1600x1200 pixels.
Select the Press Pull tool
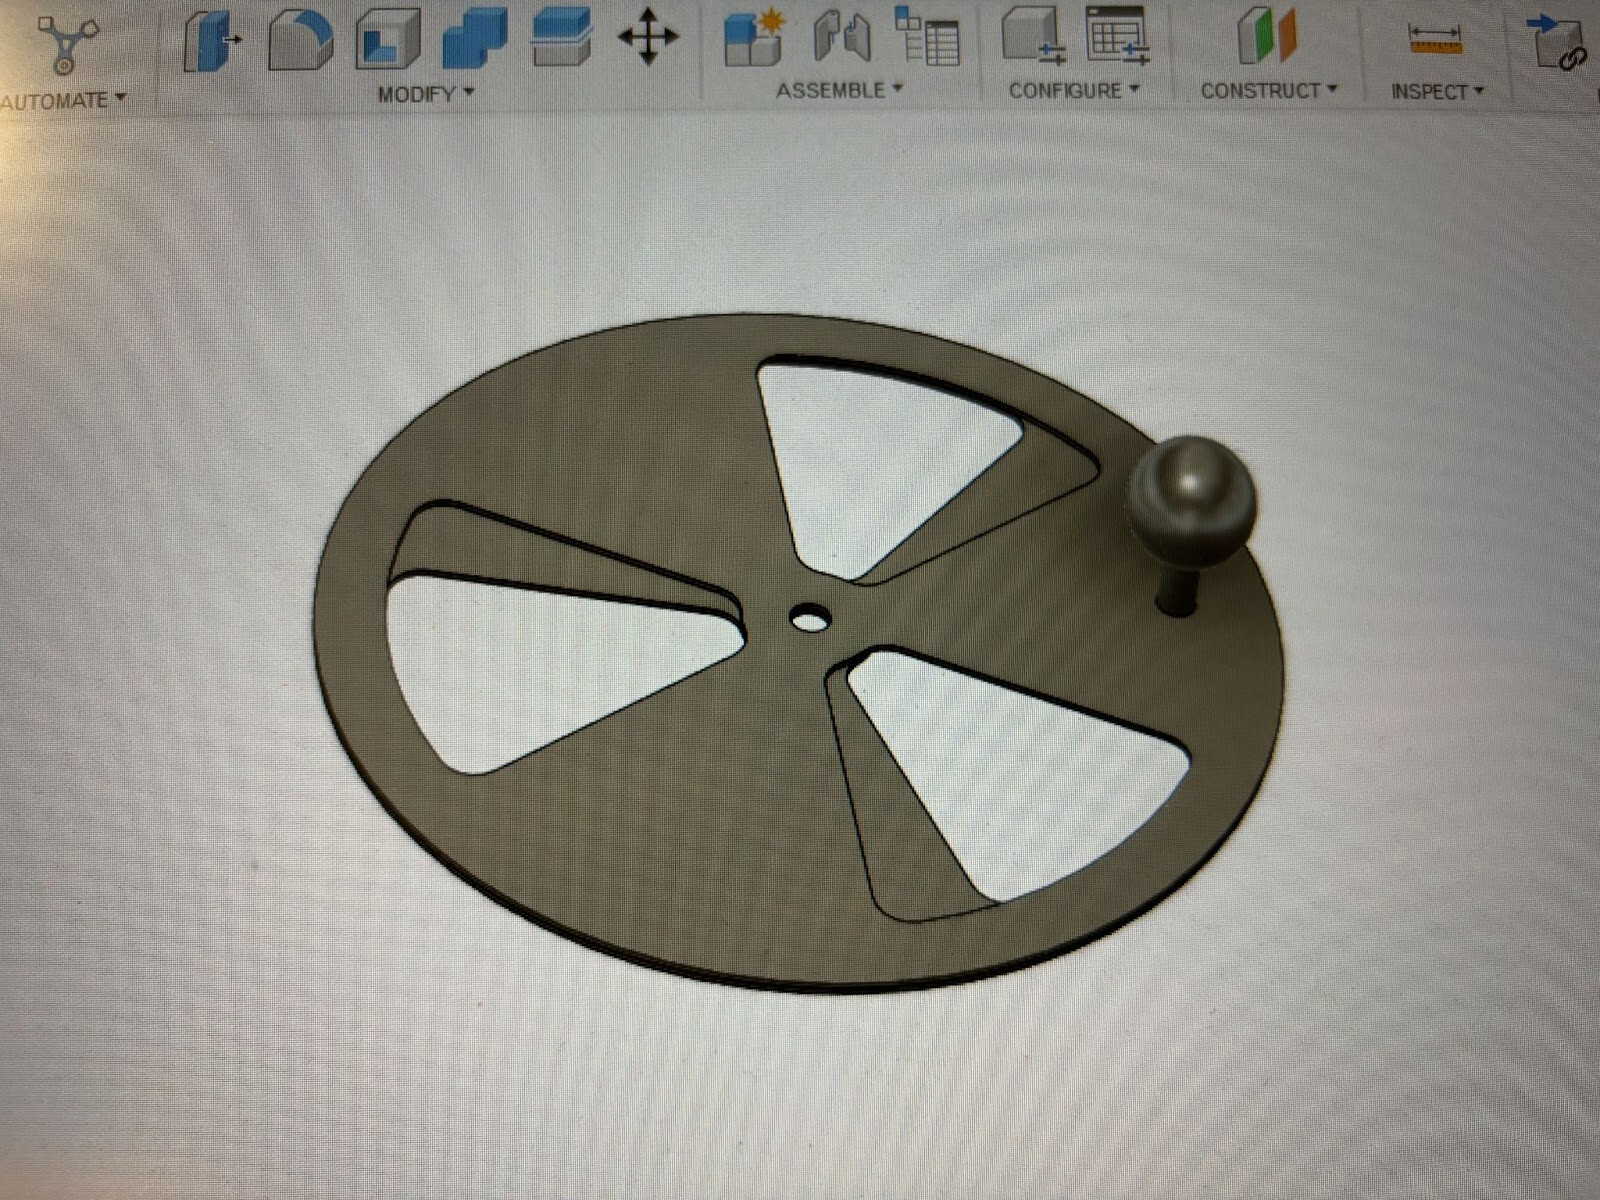click(x=211, y=41)
